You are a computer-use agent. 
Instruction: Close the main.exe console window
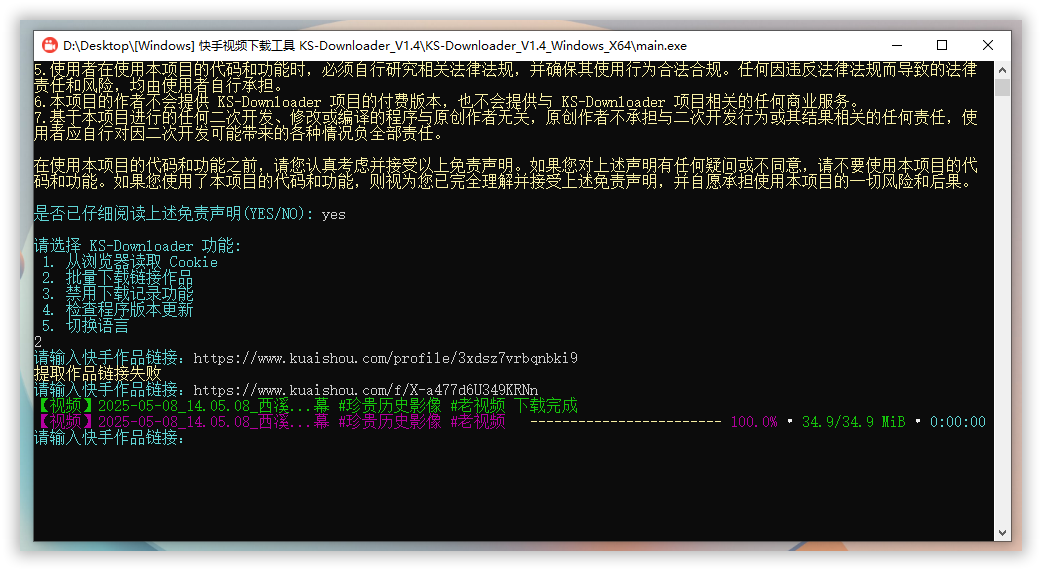[988, 45]
